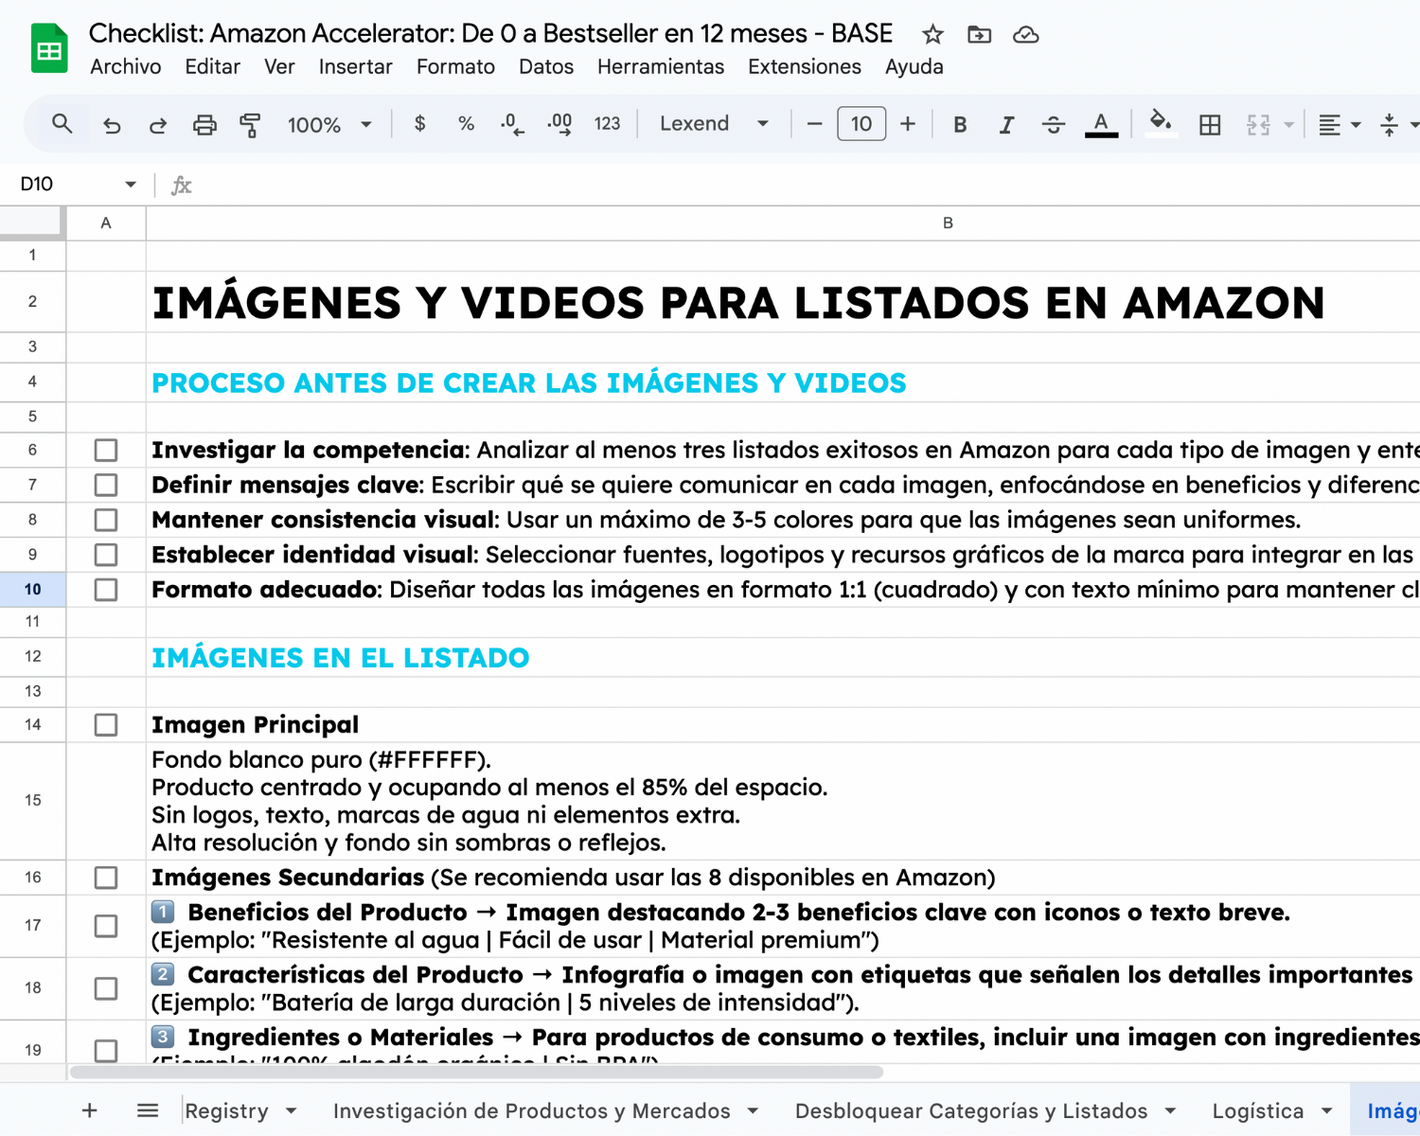Open the vertical align menu
1420x1136 pixels.
click(x=1398, y=125)
